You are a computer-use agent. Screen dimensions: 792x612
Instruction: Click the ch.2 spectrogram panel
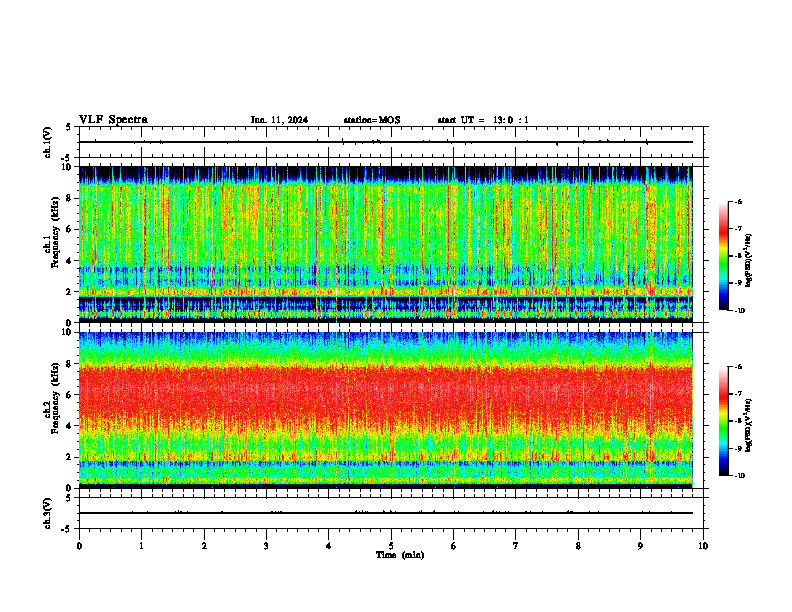(x=385, y=410)
